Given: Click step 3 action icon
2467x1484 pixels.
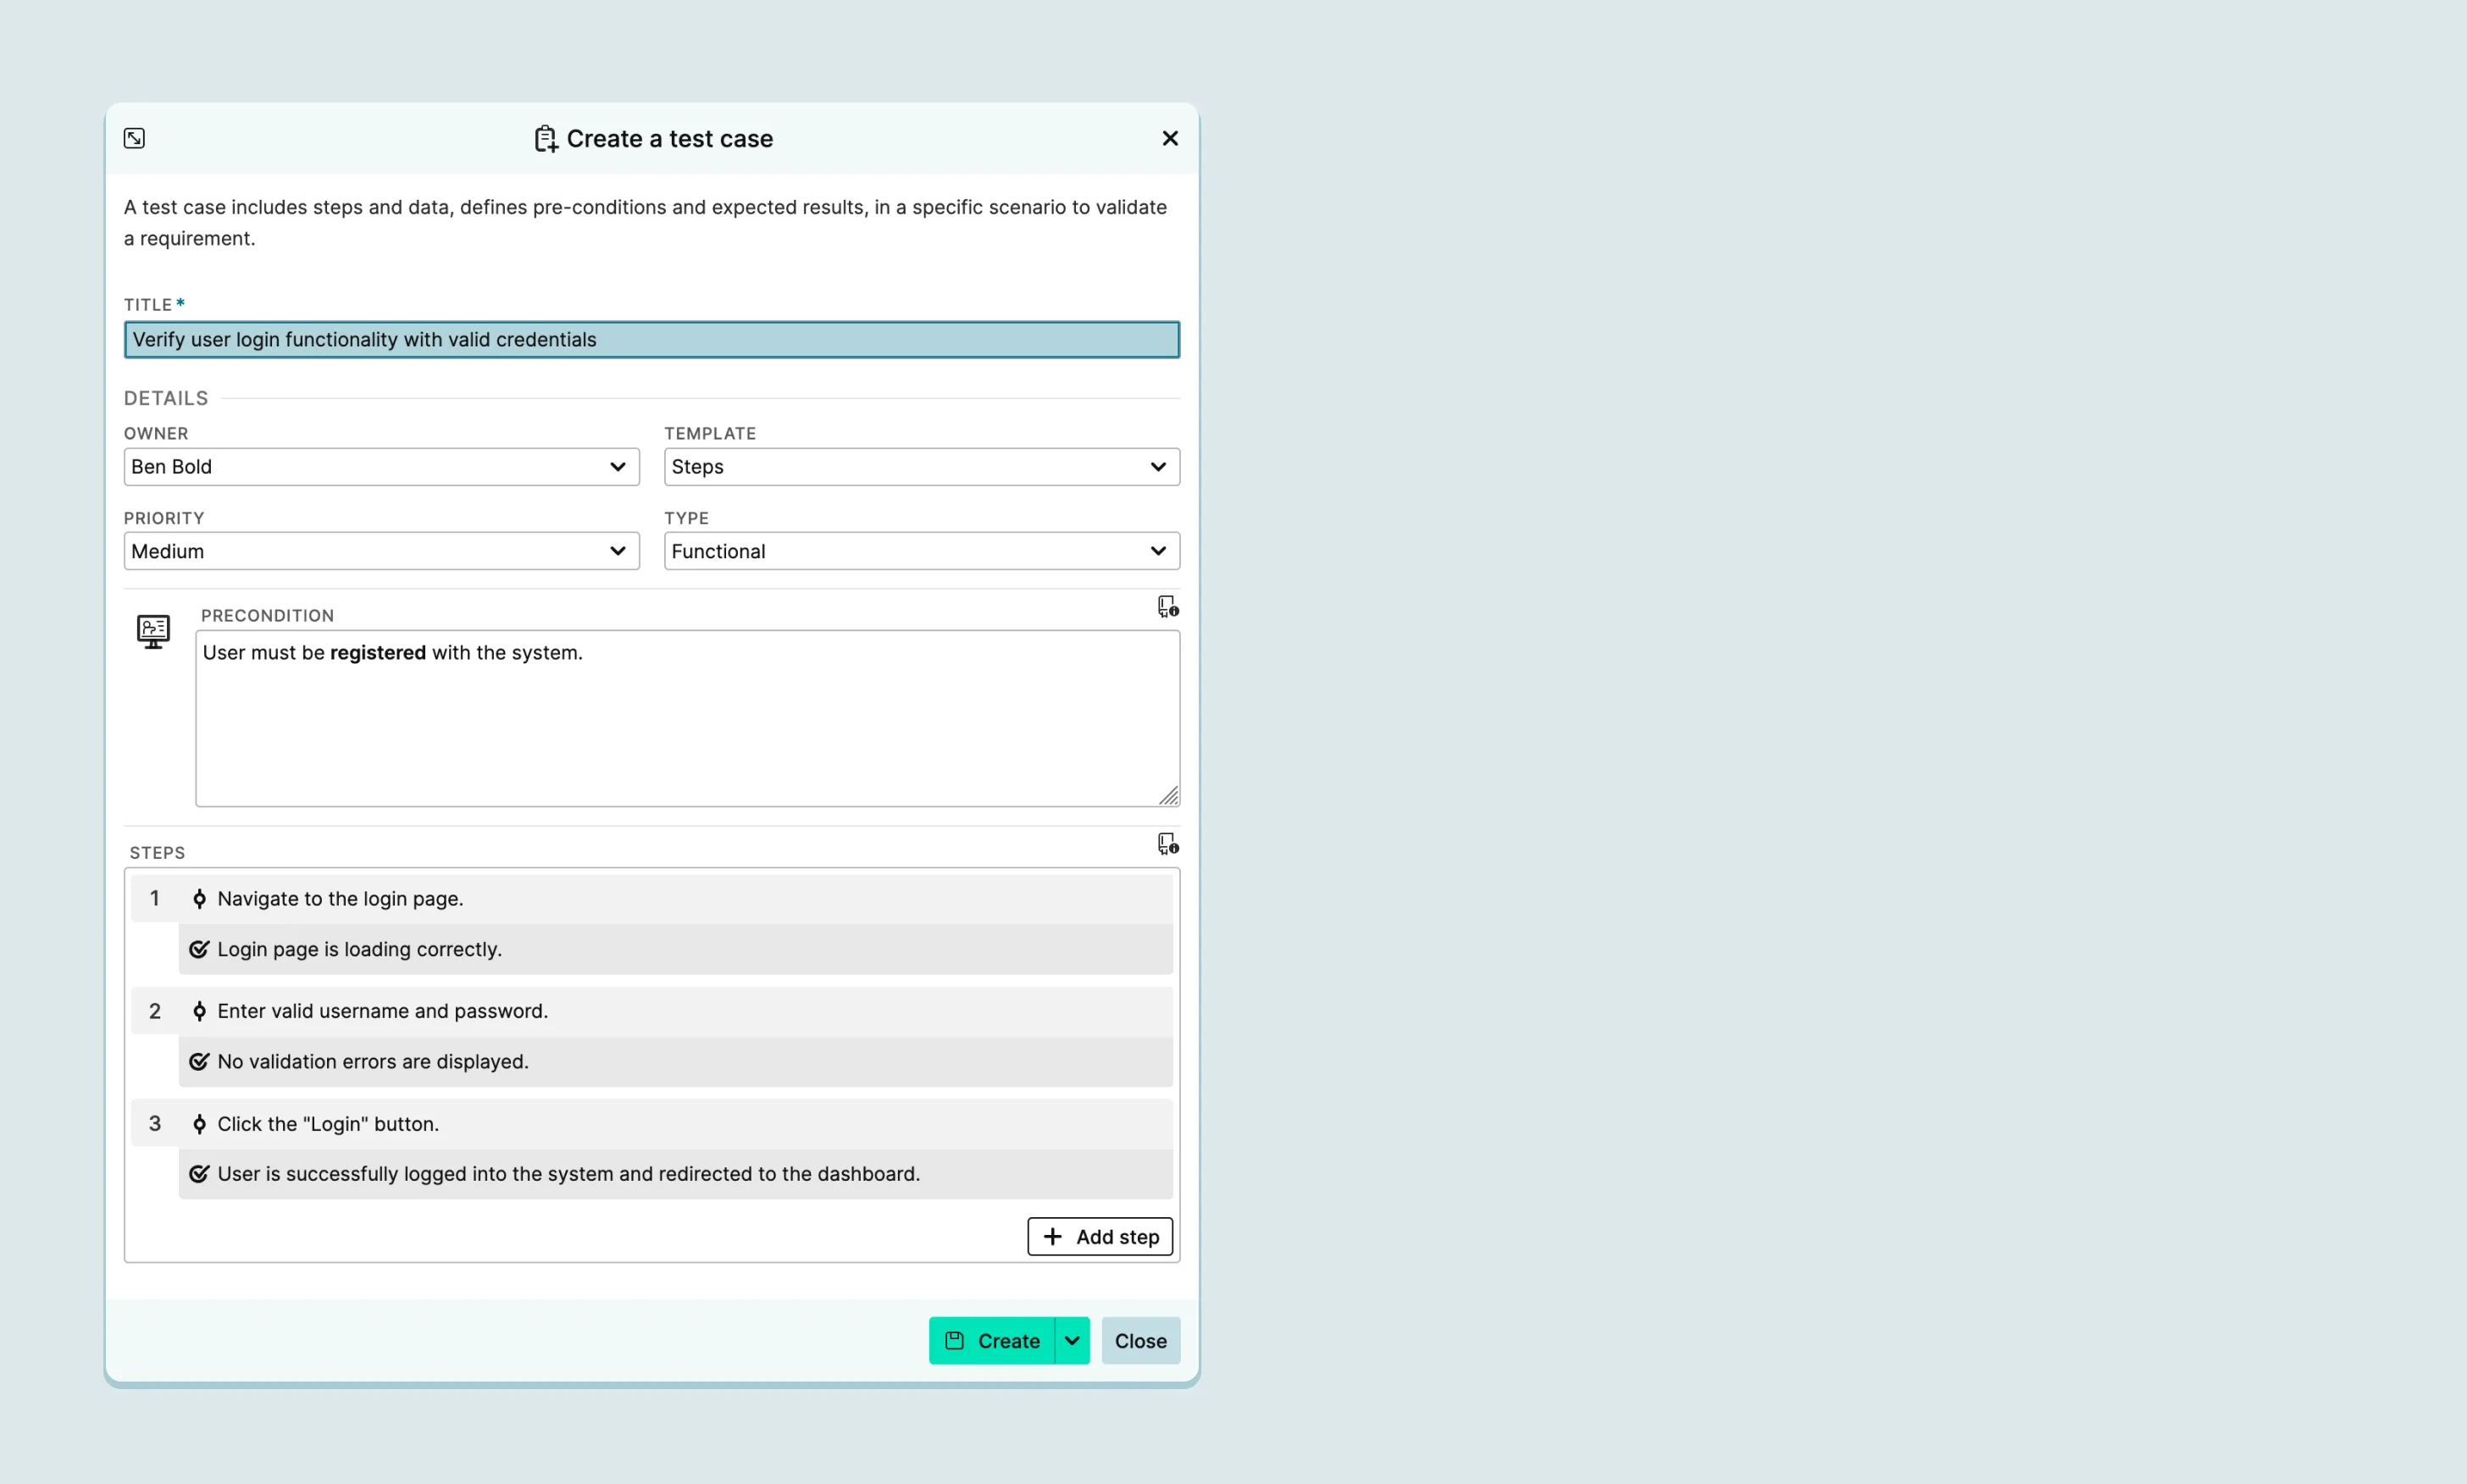Looking at the screenshot, I should tap(199, 1124).
